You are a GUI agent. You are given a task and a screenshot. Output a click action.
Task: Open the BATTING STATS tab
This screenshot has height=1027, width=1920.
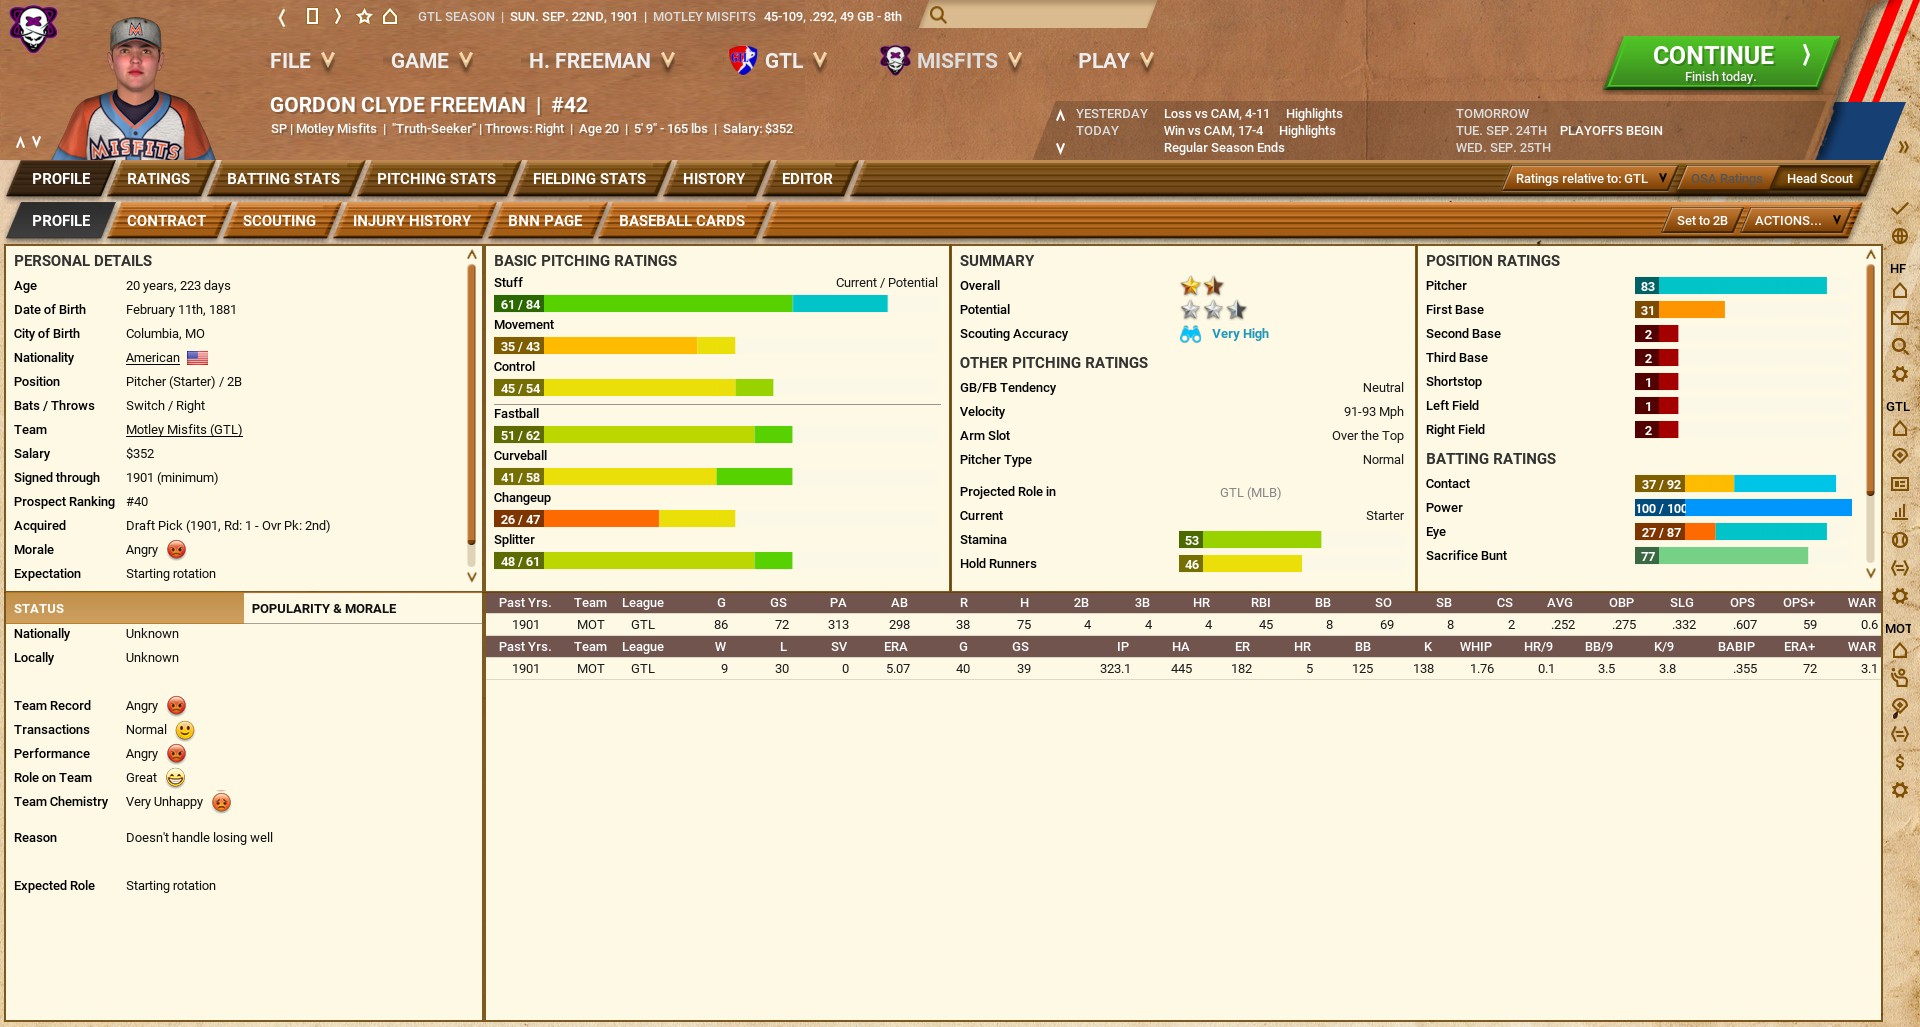[x=283, y=179]
